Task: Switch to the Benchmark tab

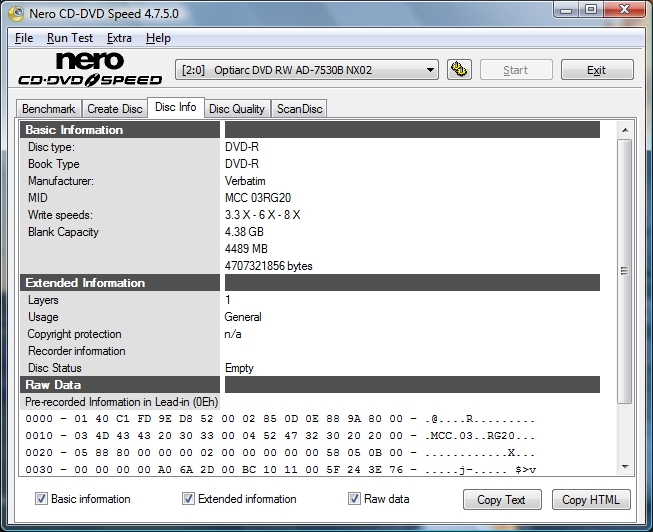Action: coord(49,109)
